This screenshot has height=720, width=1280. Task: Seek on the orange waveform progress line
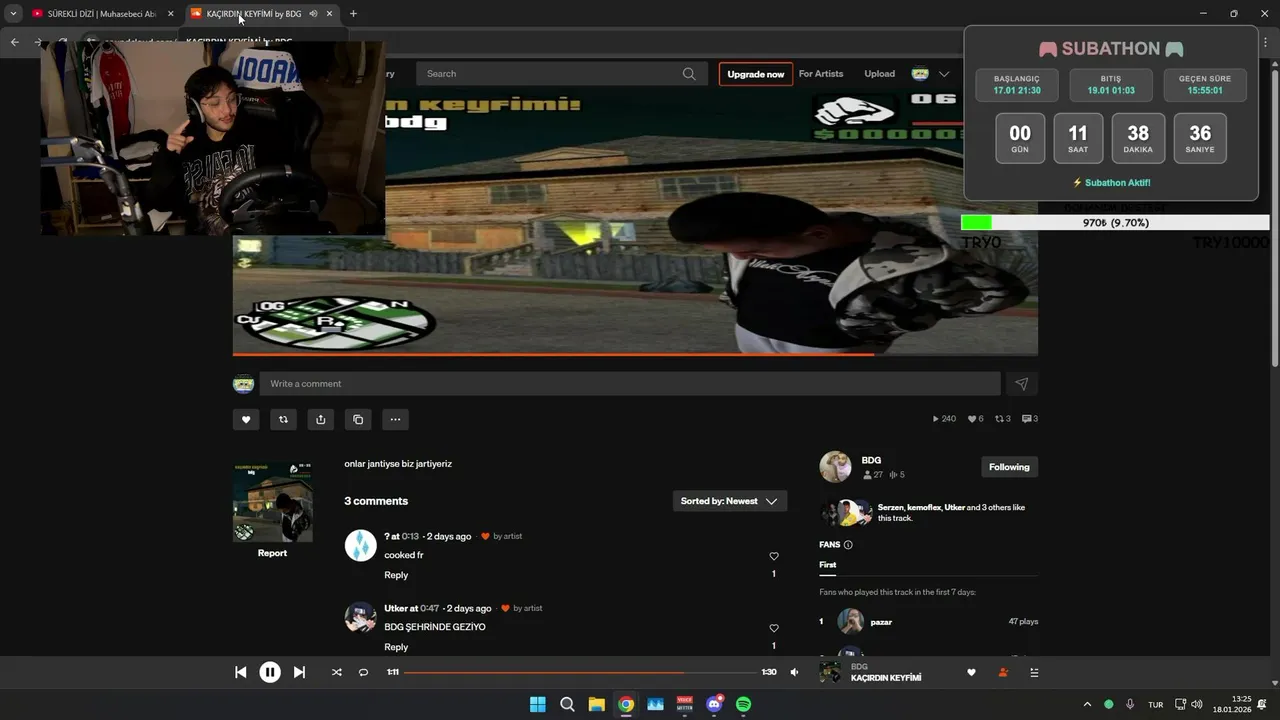[x=635, y=354]
